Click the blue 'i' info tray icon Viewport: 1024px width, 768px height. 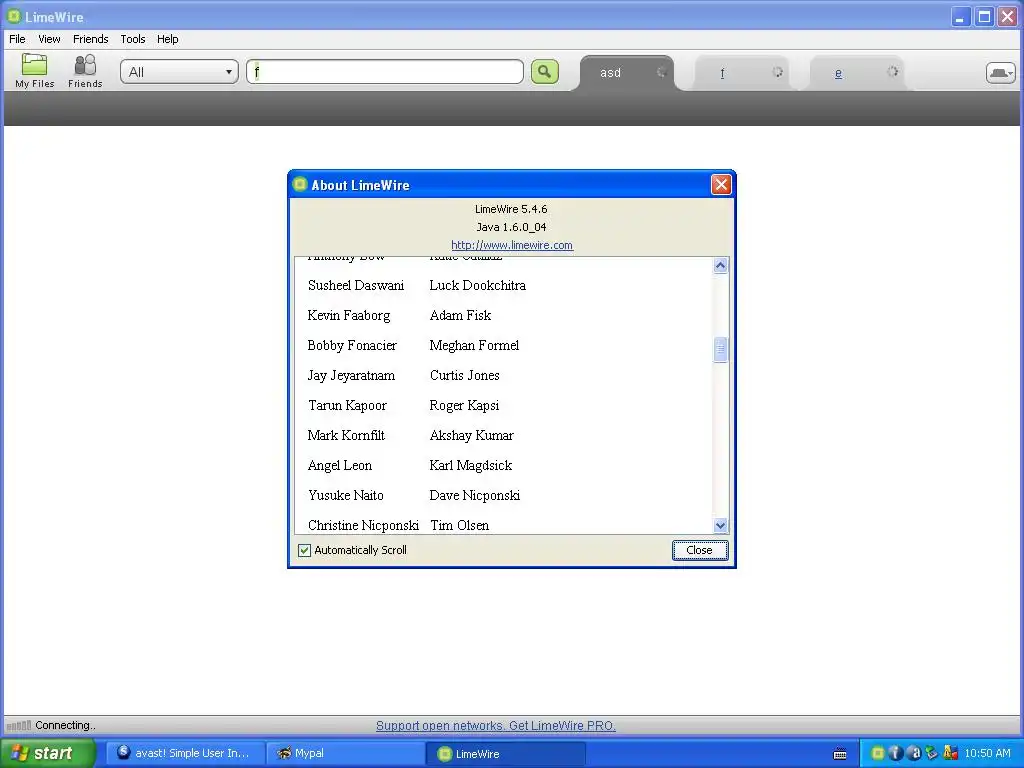[896, 753]
